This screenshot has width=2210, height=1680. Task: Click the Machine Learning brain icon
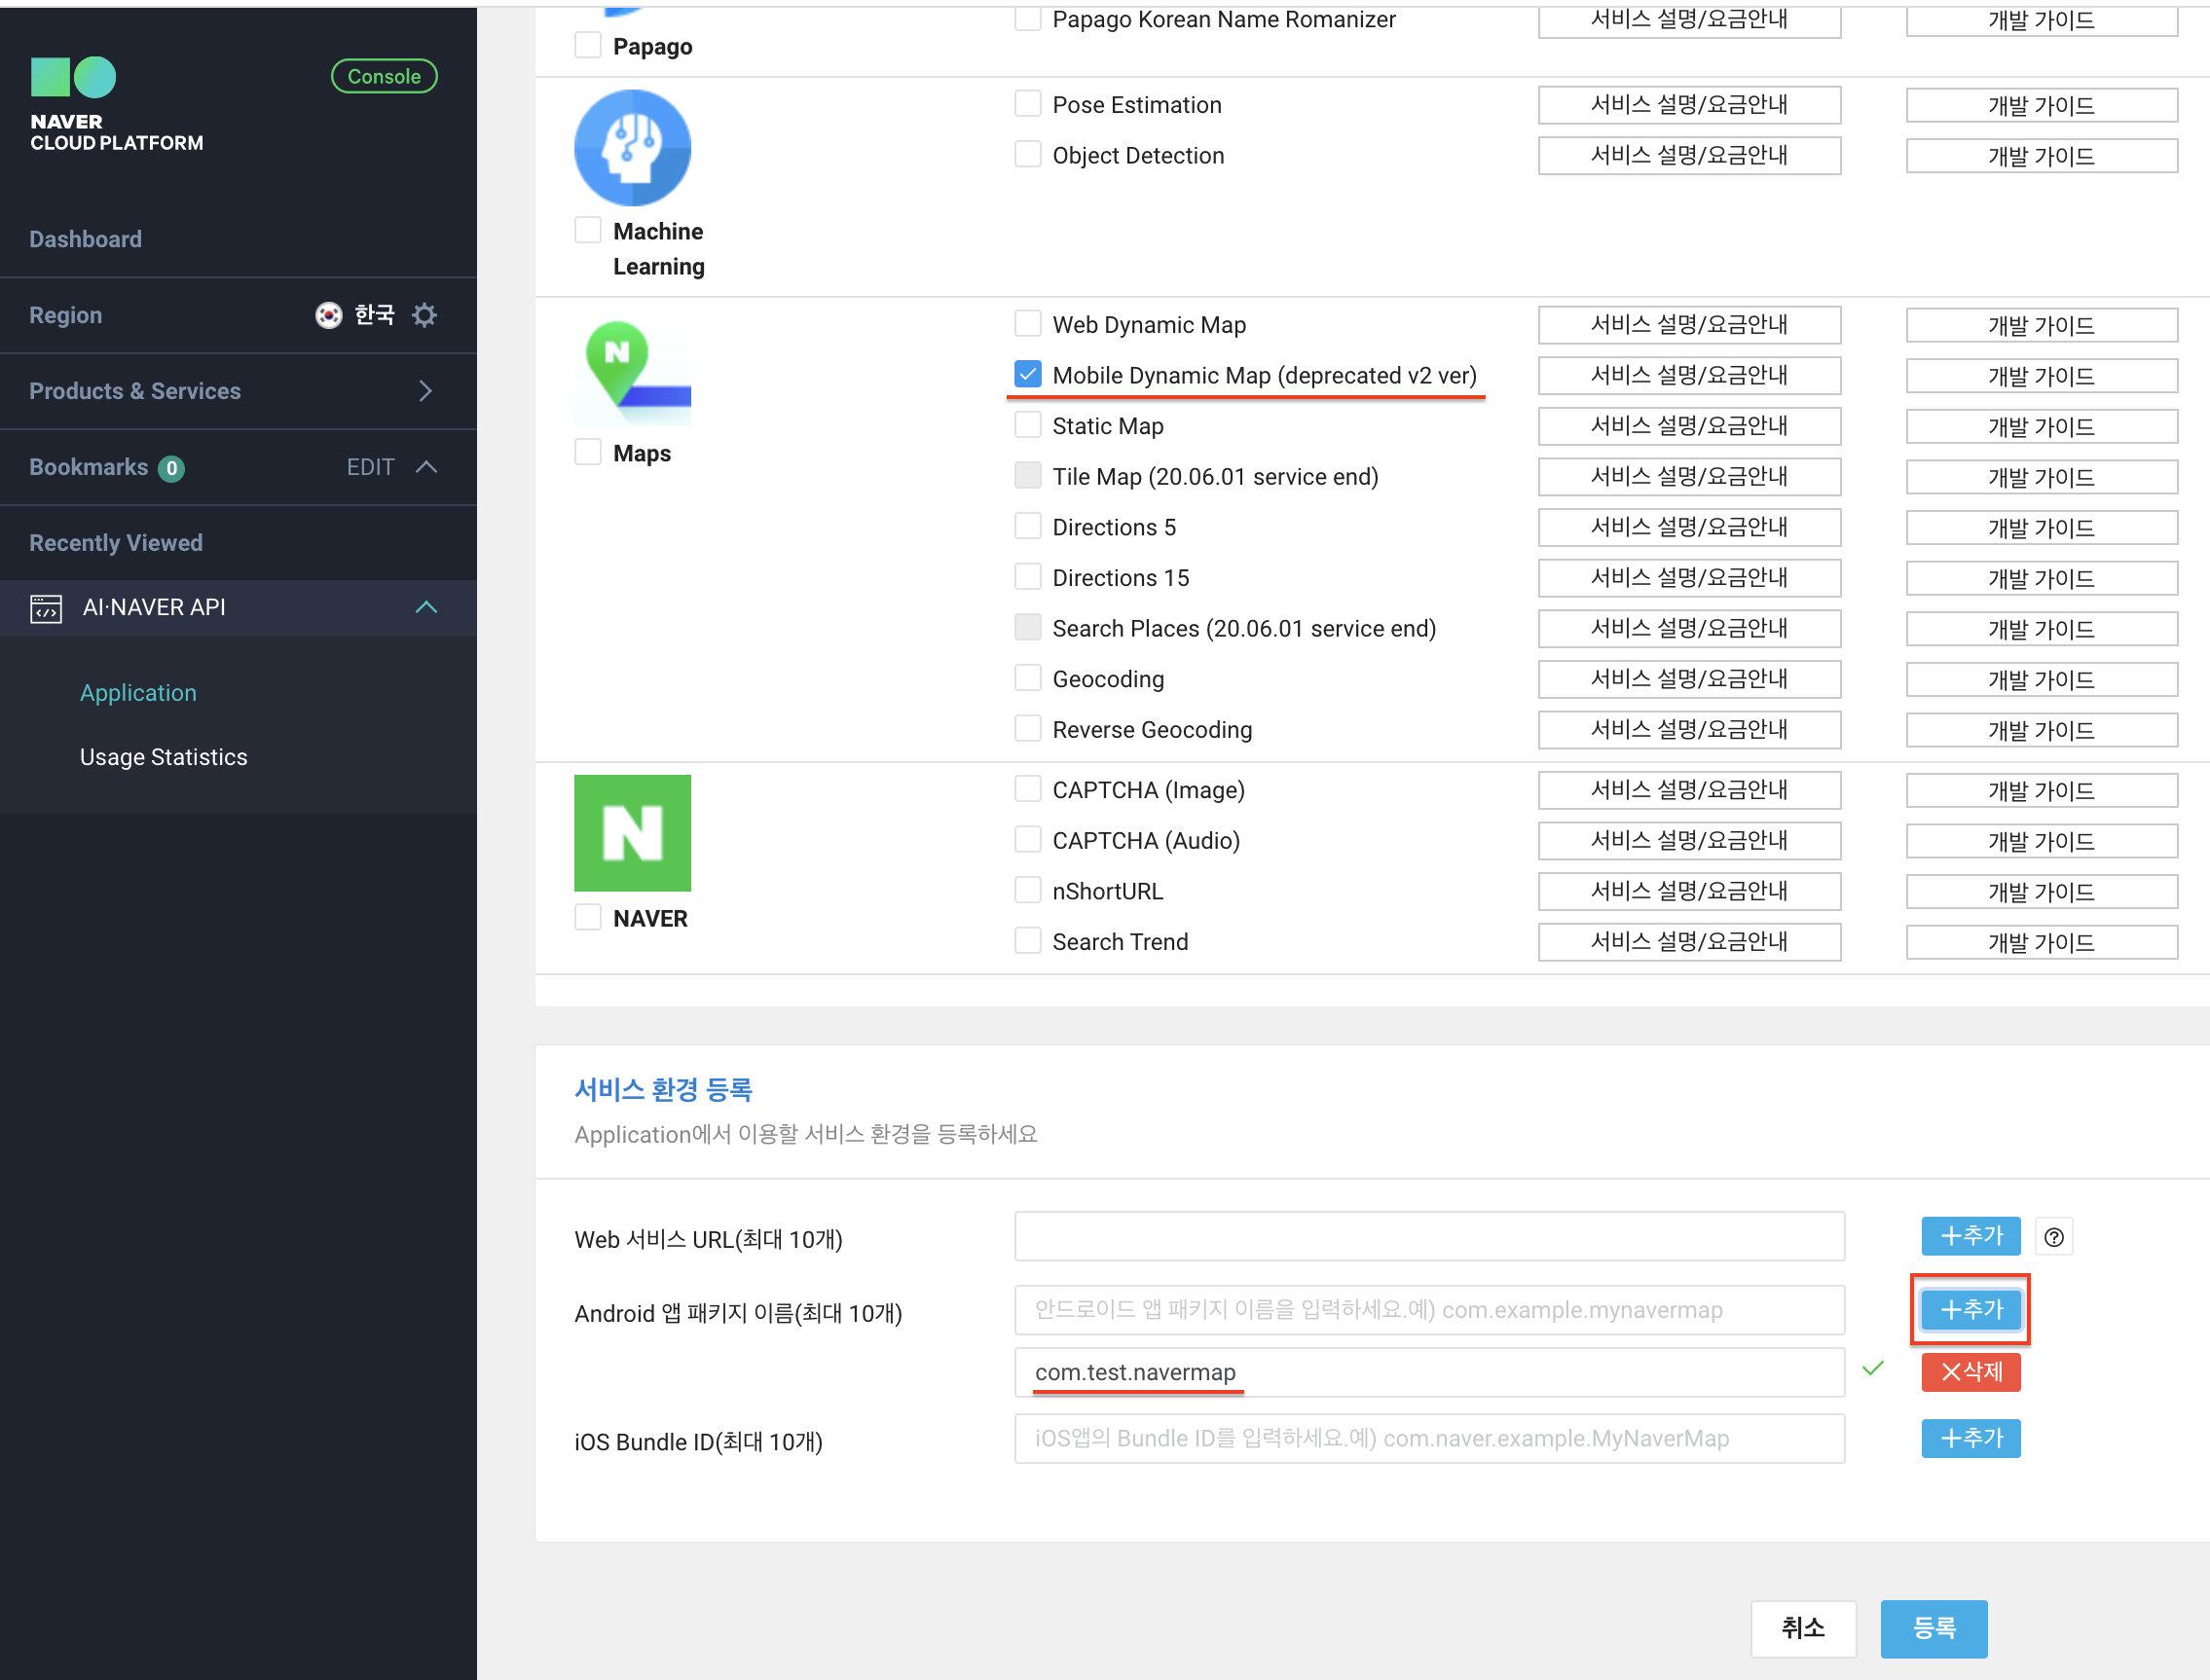(632, 148)
